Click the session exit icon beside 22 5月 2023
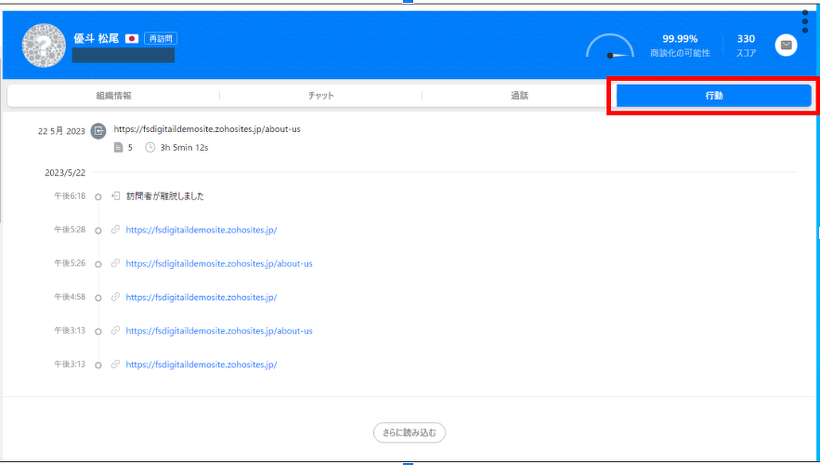Screen dimensions: 820x465 [x=98, y=130]
